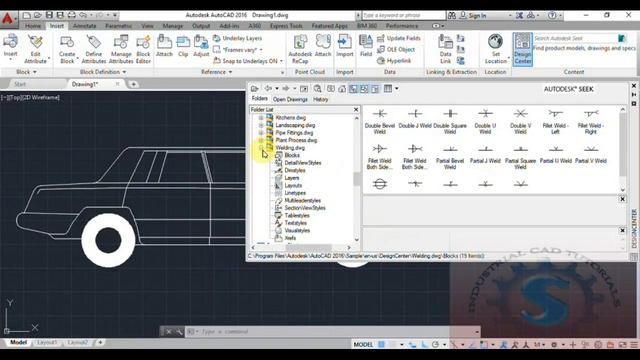
Task: Toggle Polar Tracking in status bar
Action: 436,344
